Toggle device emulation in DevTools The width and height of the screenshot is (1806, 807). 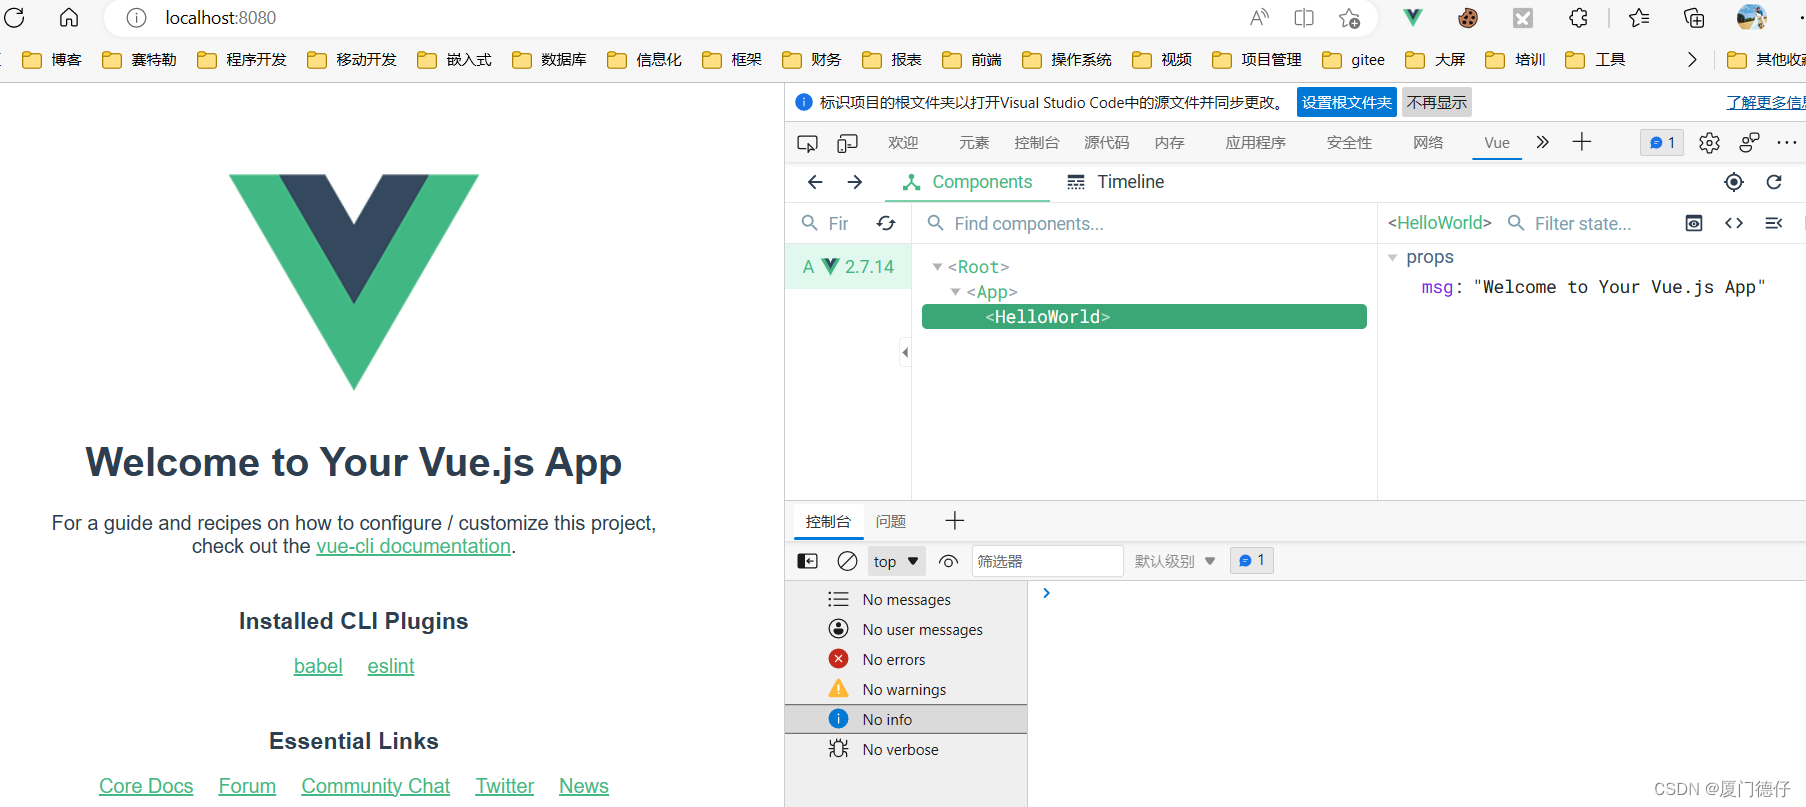click(x=847, y=143)
